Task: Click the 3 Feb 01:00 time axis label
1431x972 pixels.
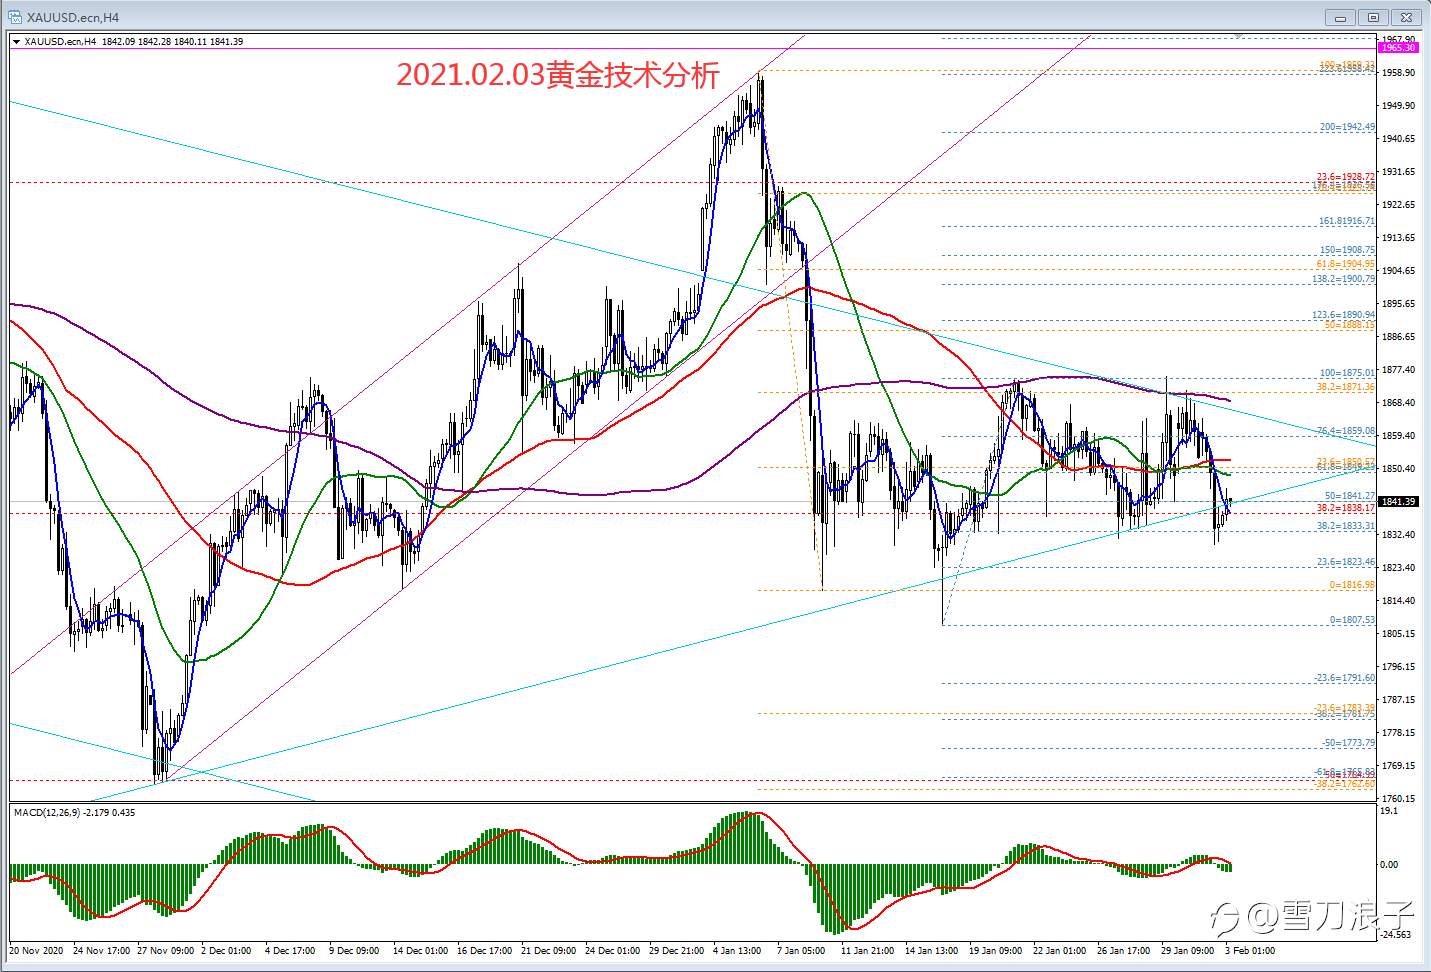Action: pos(1250,951)
